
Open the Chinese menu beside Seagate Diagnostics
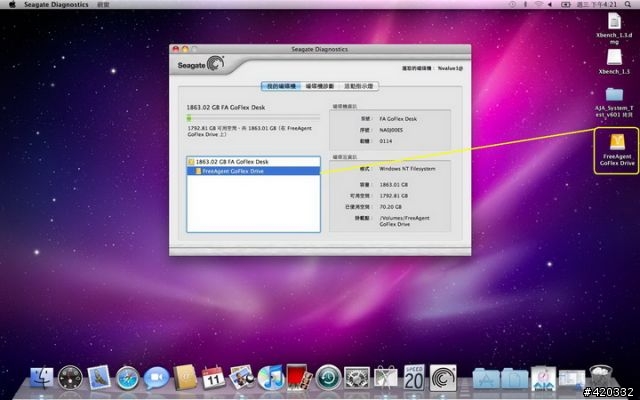(103, 4)
